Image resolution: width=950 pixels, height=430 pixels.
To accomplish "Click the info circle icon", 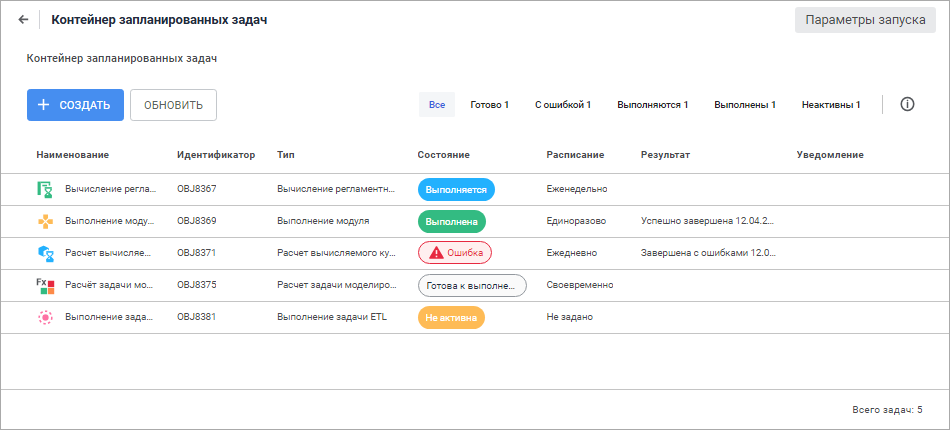I will coord(908,104).
